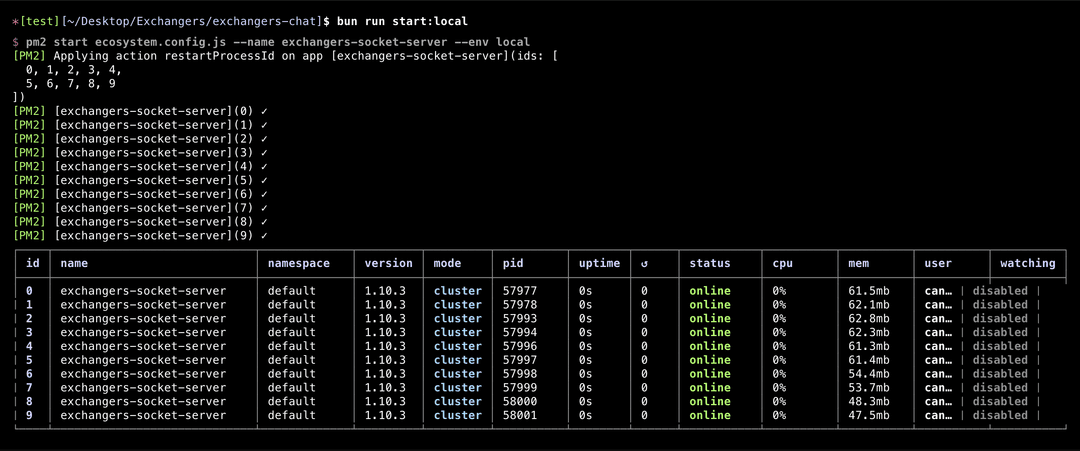
Task: Click pid value 58000
Action: [x=520, y=401]
